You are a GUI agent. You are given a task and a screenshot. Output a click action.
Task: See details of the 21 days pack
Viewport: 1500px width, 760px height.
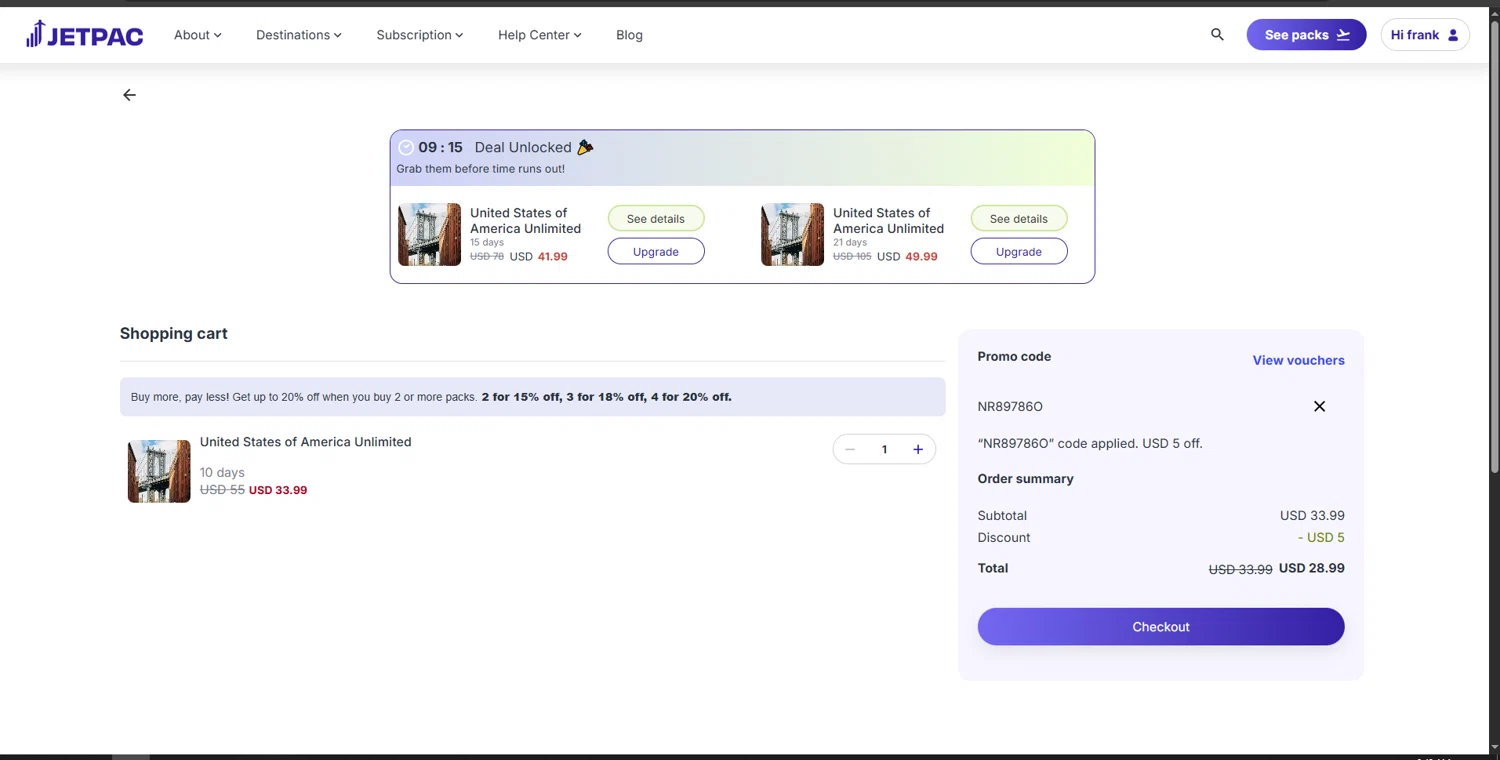coord(1019,218)
